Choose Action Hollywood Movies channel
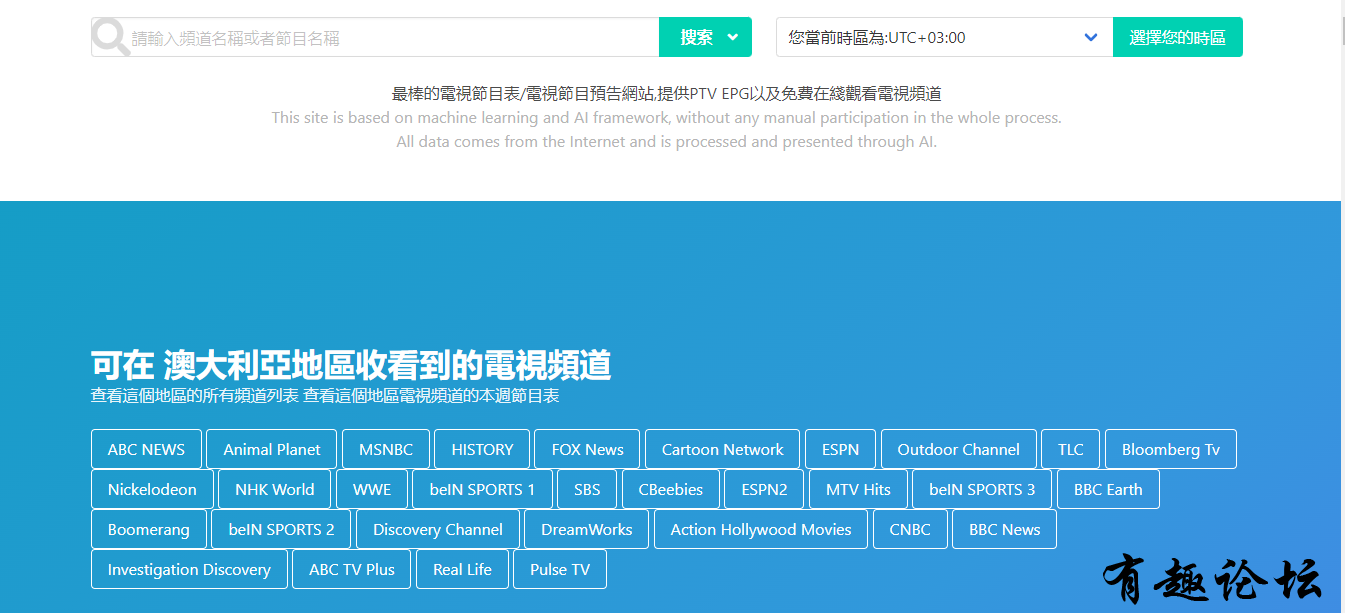1345x613 pixels. 761,529
